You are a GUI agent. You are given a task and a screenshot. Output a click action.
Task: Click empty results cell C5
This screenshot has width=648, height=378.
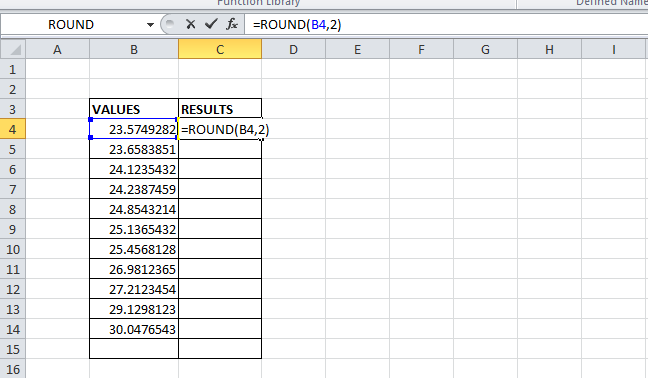pos(220,149)
